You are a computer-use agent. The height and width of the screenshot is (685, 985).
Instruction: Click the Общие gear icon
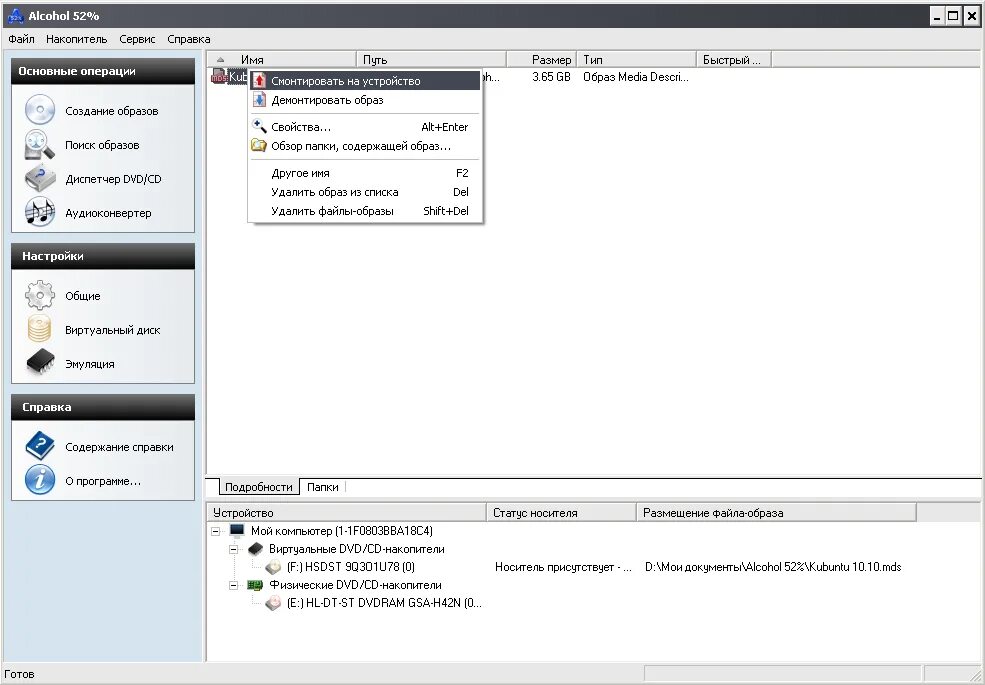(x=40, y=295)
